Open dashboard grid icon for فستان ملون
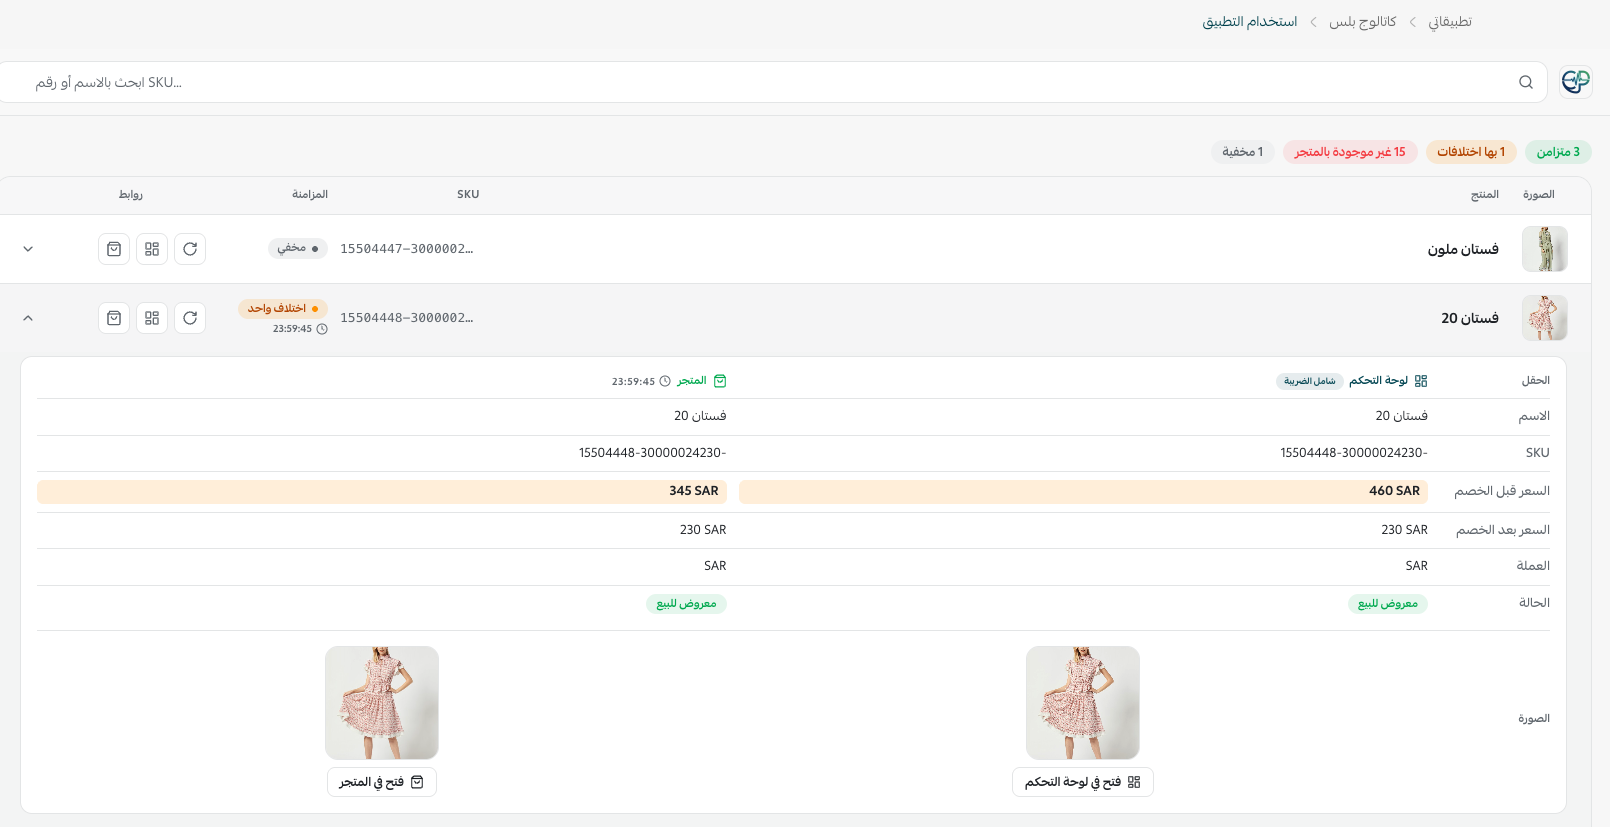 point(152,249)
